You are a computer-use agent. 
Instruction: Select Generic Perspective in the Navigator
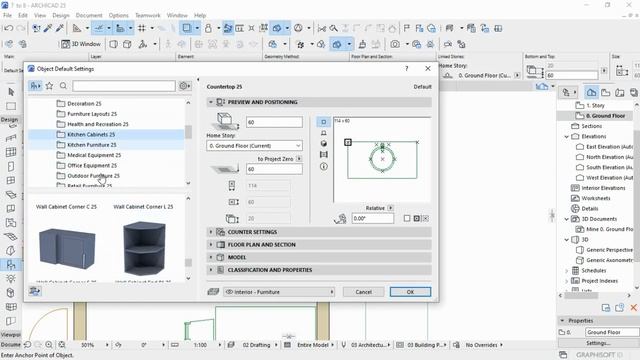(609, 249)
